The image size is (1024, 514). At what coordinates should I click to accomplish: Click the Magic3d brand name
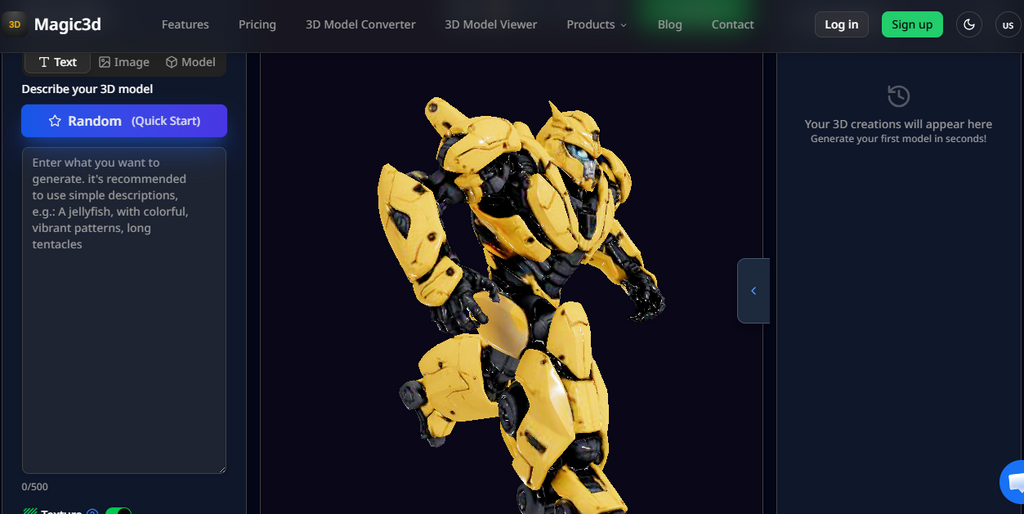click(67, 25)
